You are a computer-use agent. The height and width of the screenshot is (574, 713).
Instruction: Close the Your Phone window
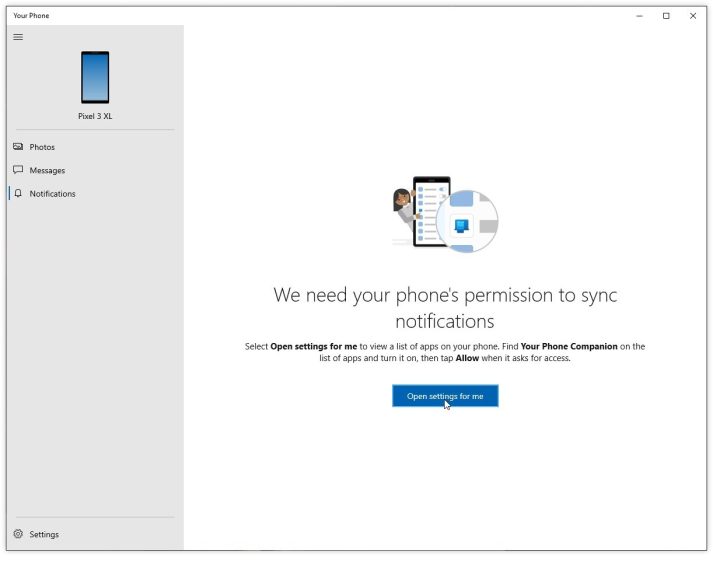pos(693,16)
